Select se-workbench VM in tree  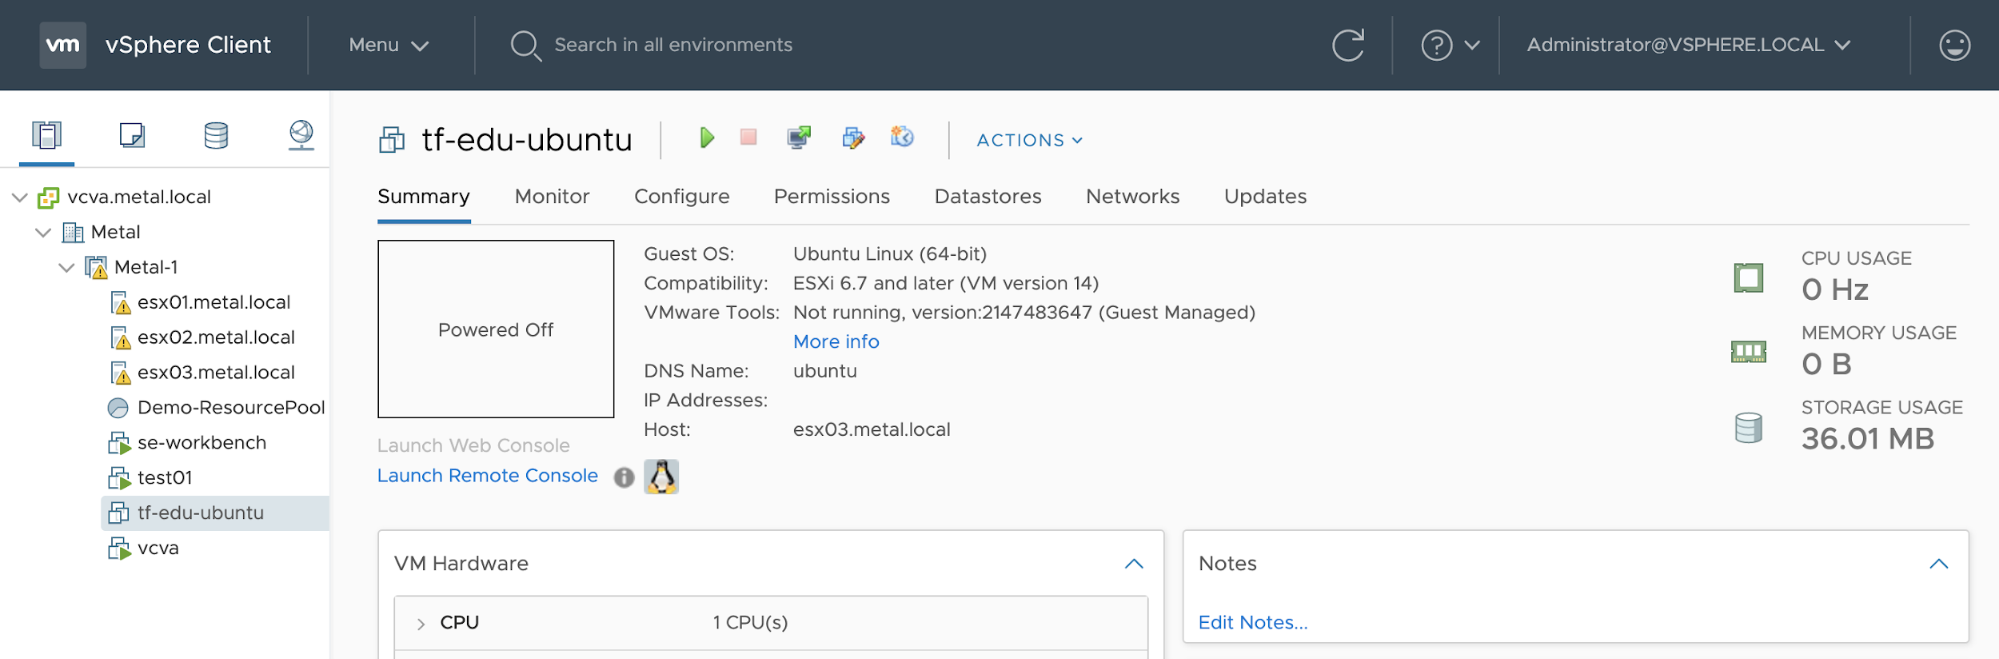coord(202,442)
